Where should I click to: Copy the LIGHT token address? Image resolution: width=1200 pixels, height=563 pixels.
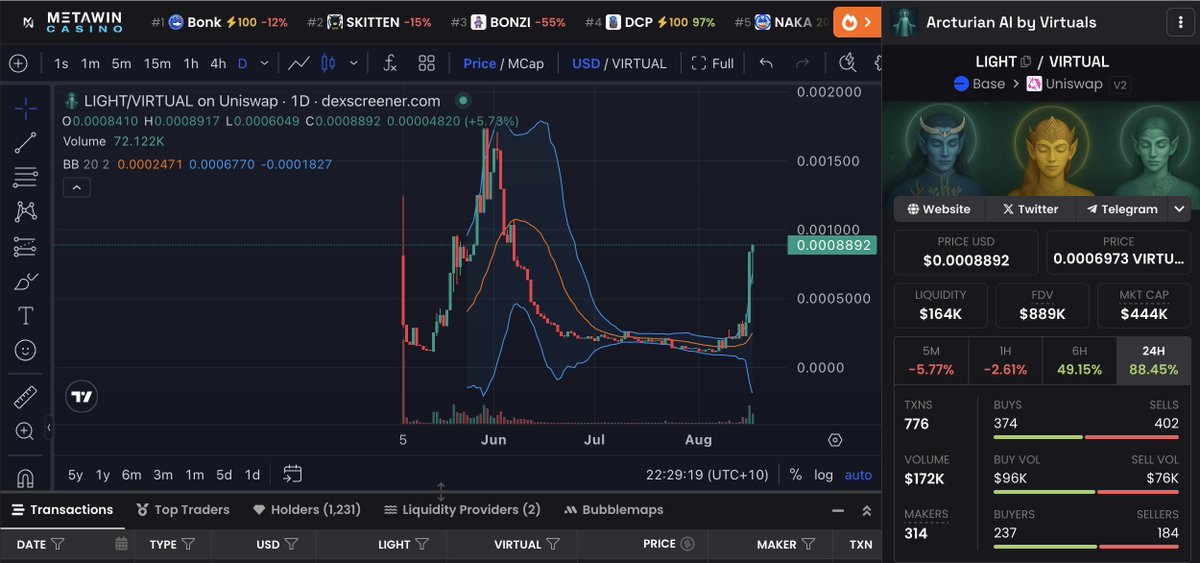click(x=1025, y=62)
